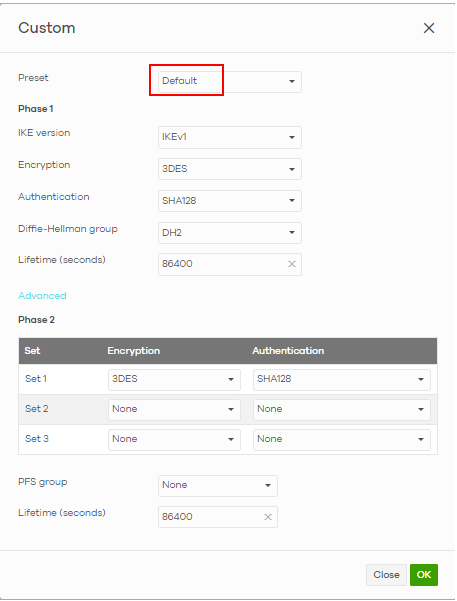Confirm settings with the green OK button
The height and width of the screenshot is (601, 457).
tap(424, 575)
